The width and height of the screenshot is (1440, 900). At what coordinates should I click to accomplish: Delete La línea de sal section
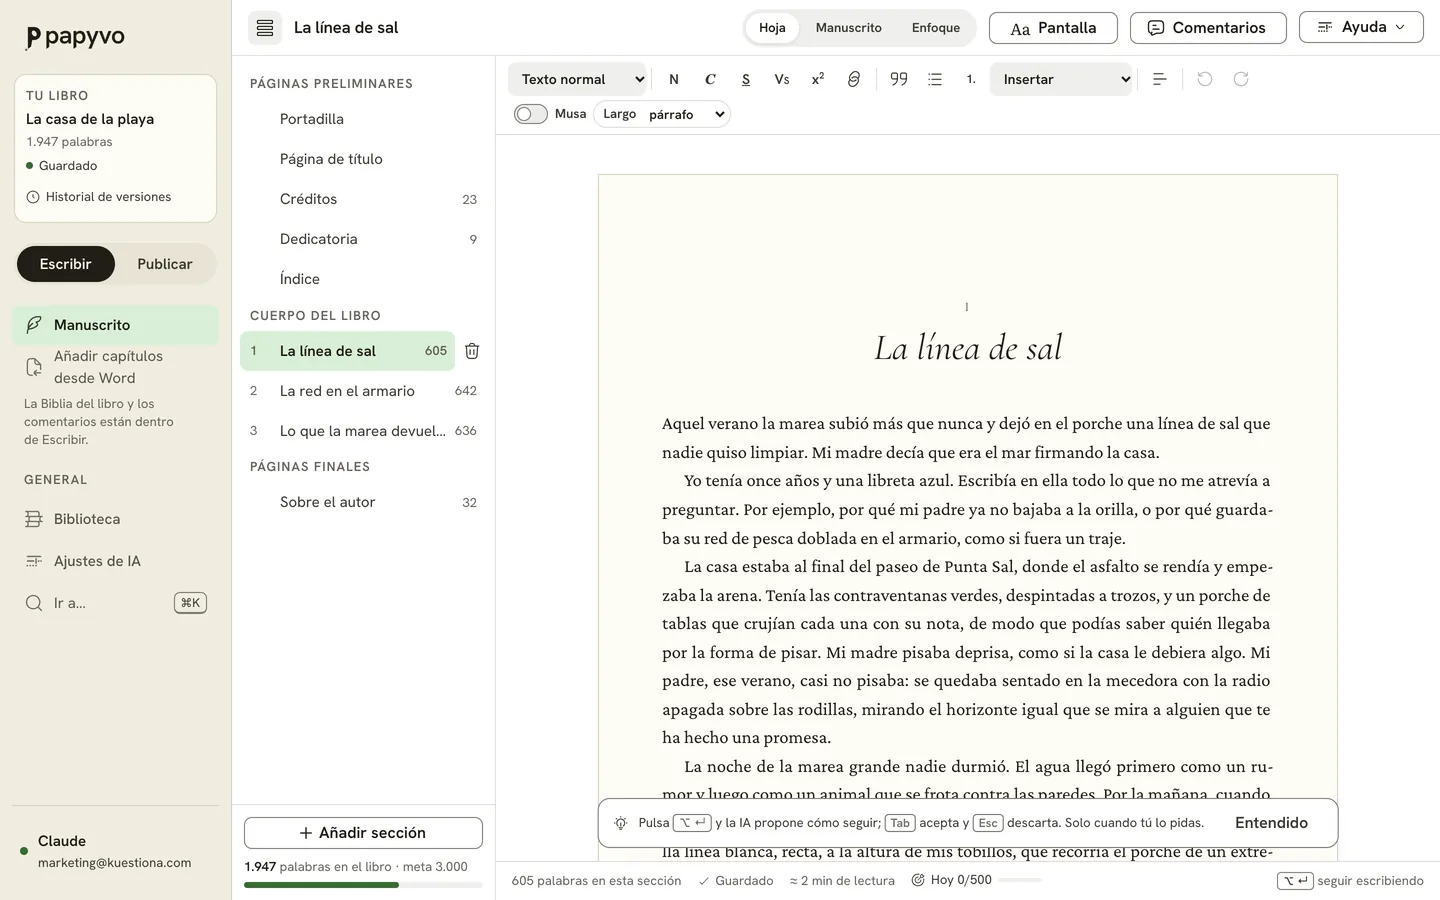click(x=472, y=351)
